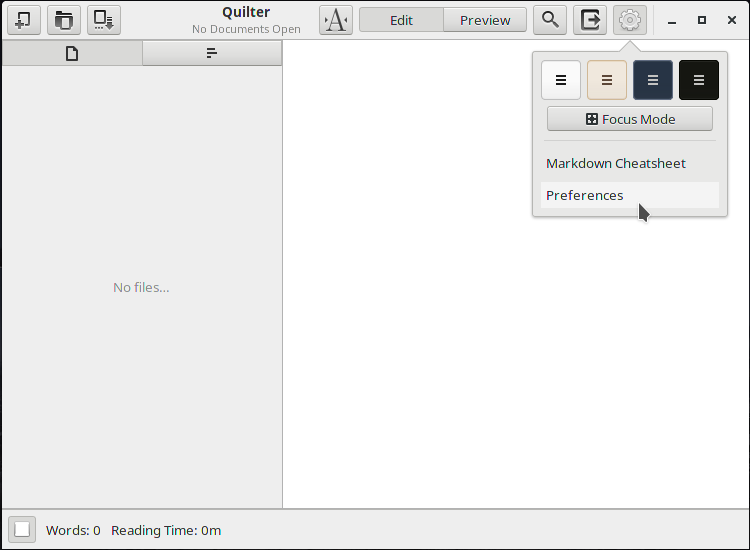Close the settings gear menu
The height and width of the screenshot is (550, 750).
[629, 20]
